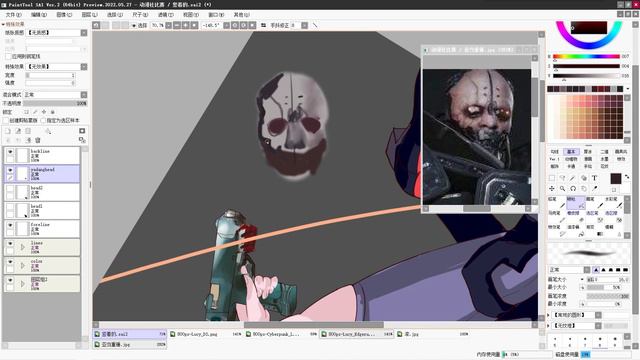Image resolution: width=640 pixels, height=360 pixels.
Task: Expand the color layer group
Action: coord(22,266)
